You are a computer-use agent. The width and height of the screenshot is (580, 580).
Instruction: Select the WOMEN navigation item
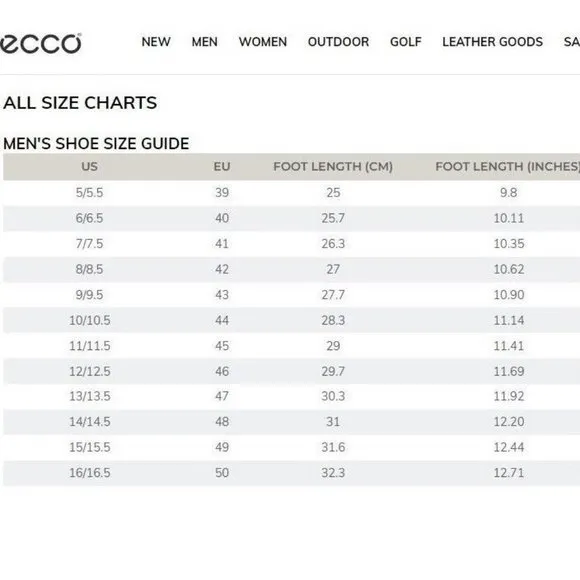263,42
